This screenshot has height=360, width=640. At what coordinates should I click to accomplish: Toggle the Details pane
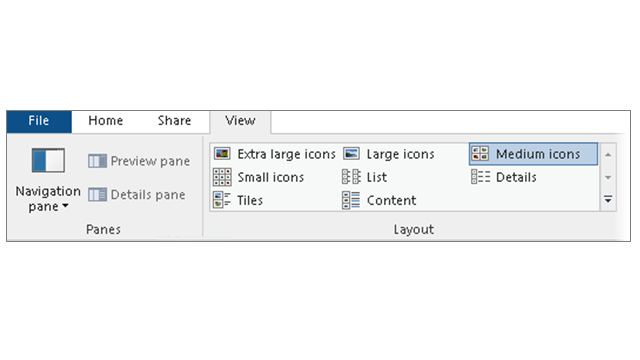[x=137, y=194]
